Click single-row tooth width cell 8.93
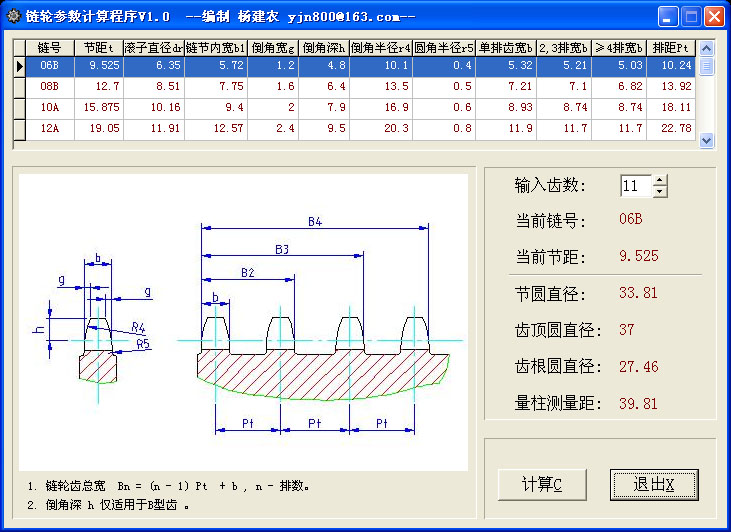The height and width of the screenshot is (532, 731). tap(506, 108)
